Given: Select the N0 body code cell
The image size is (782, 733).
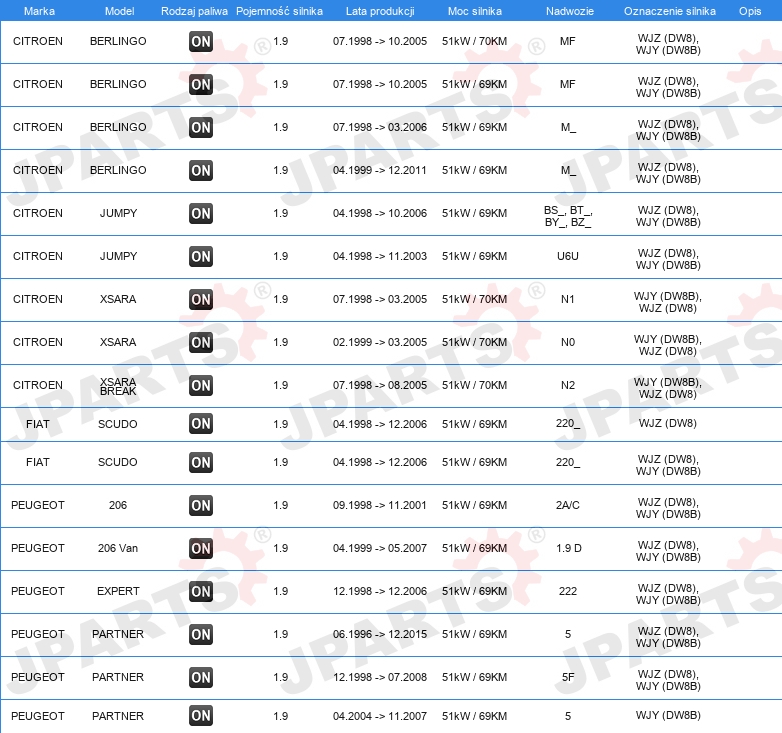Looking at the screenshot, I should [x=568, y=342].
